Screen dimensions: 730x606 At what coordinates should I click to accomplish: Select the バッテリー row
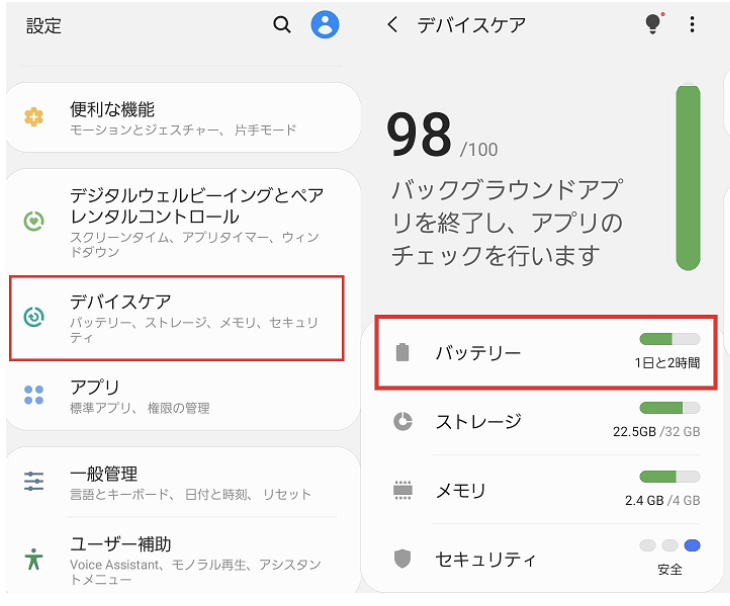546,352
